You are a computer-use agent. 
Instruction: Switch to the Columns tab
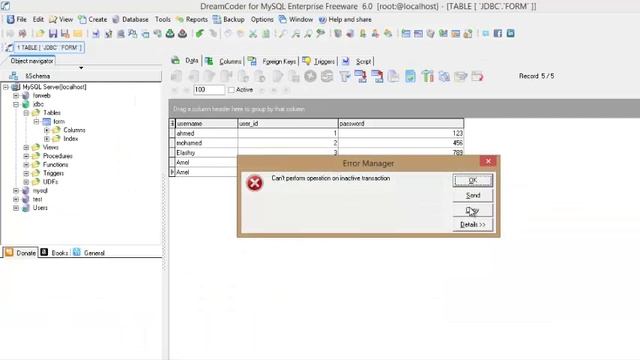click(x=223, y=61)
